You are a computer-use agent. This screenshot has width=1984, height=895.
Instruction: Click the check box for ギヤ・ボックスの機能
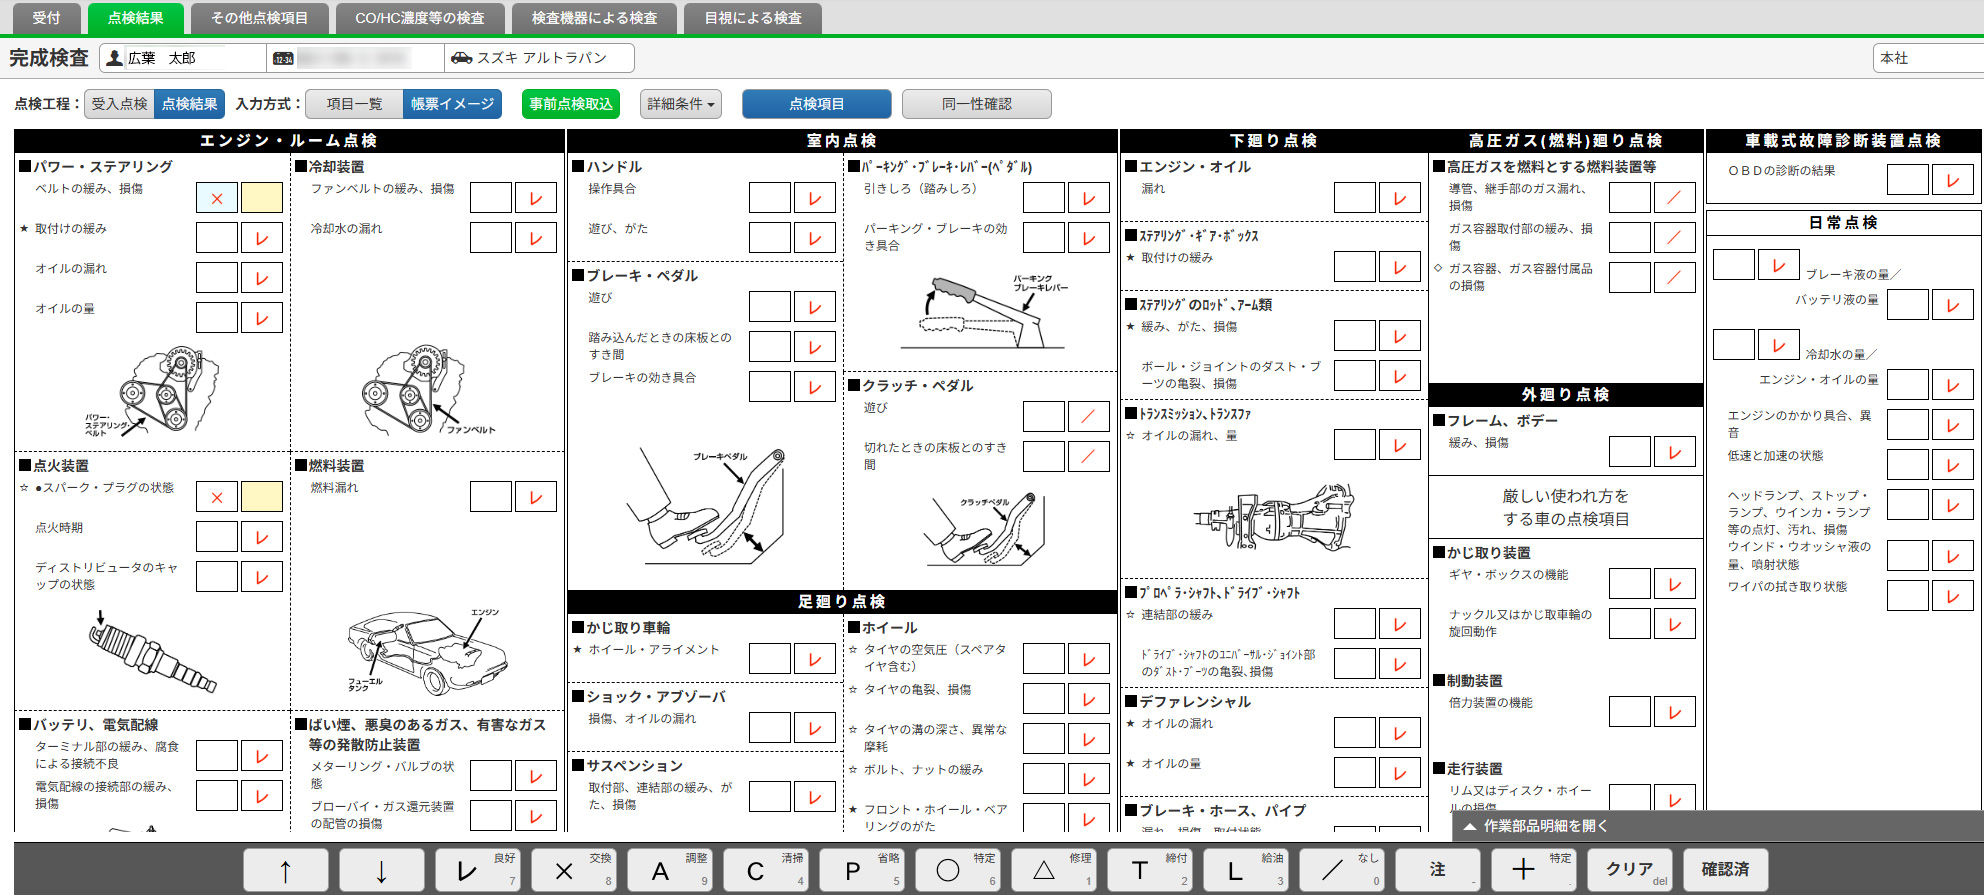(x=1675, y=584)
